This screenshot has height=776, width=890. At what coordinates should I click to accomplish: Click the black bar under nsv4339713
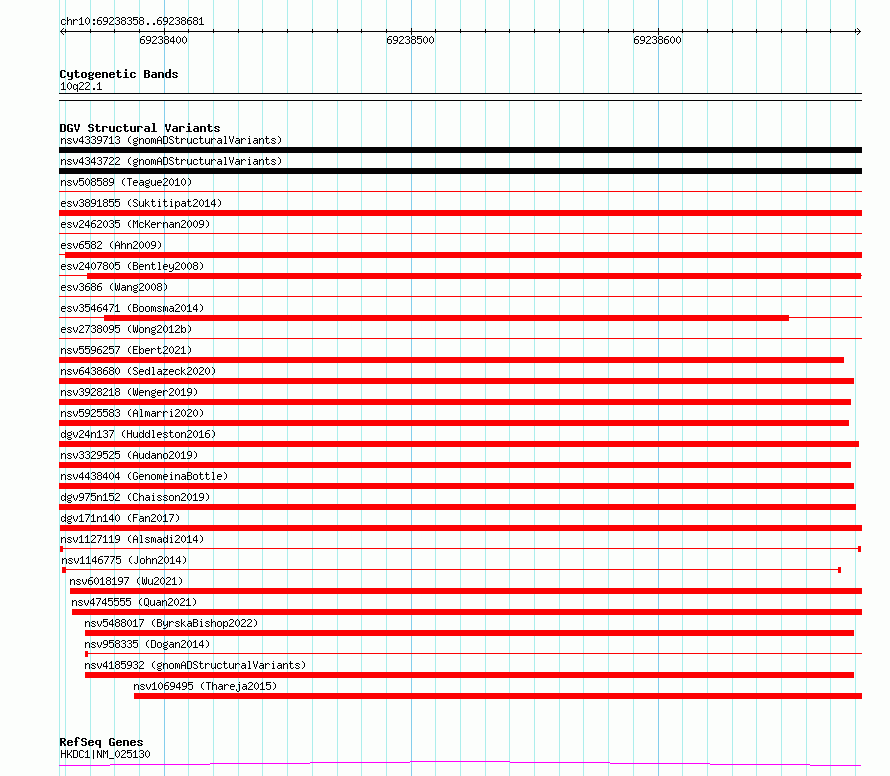pos(460,150)
